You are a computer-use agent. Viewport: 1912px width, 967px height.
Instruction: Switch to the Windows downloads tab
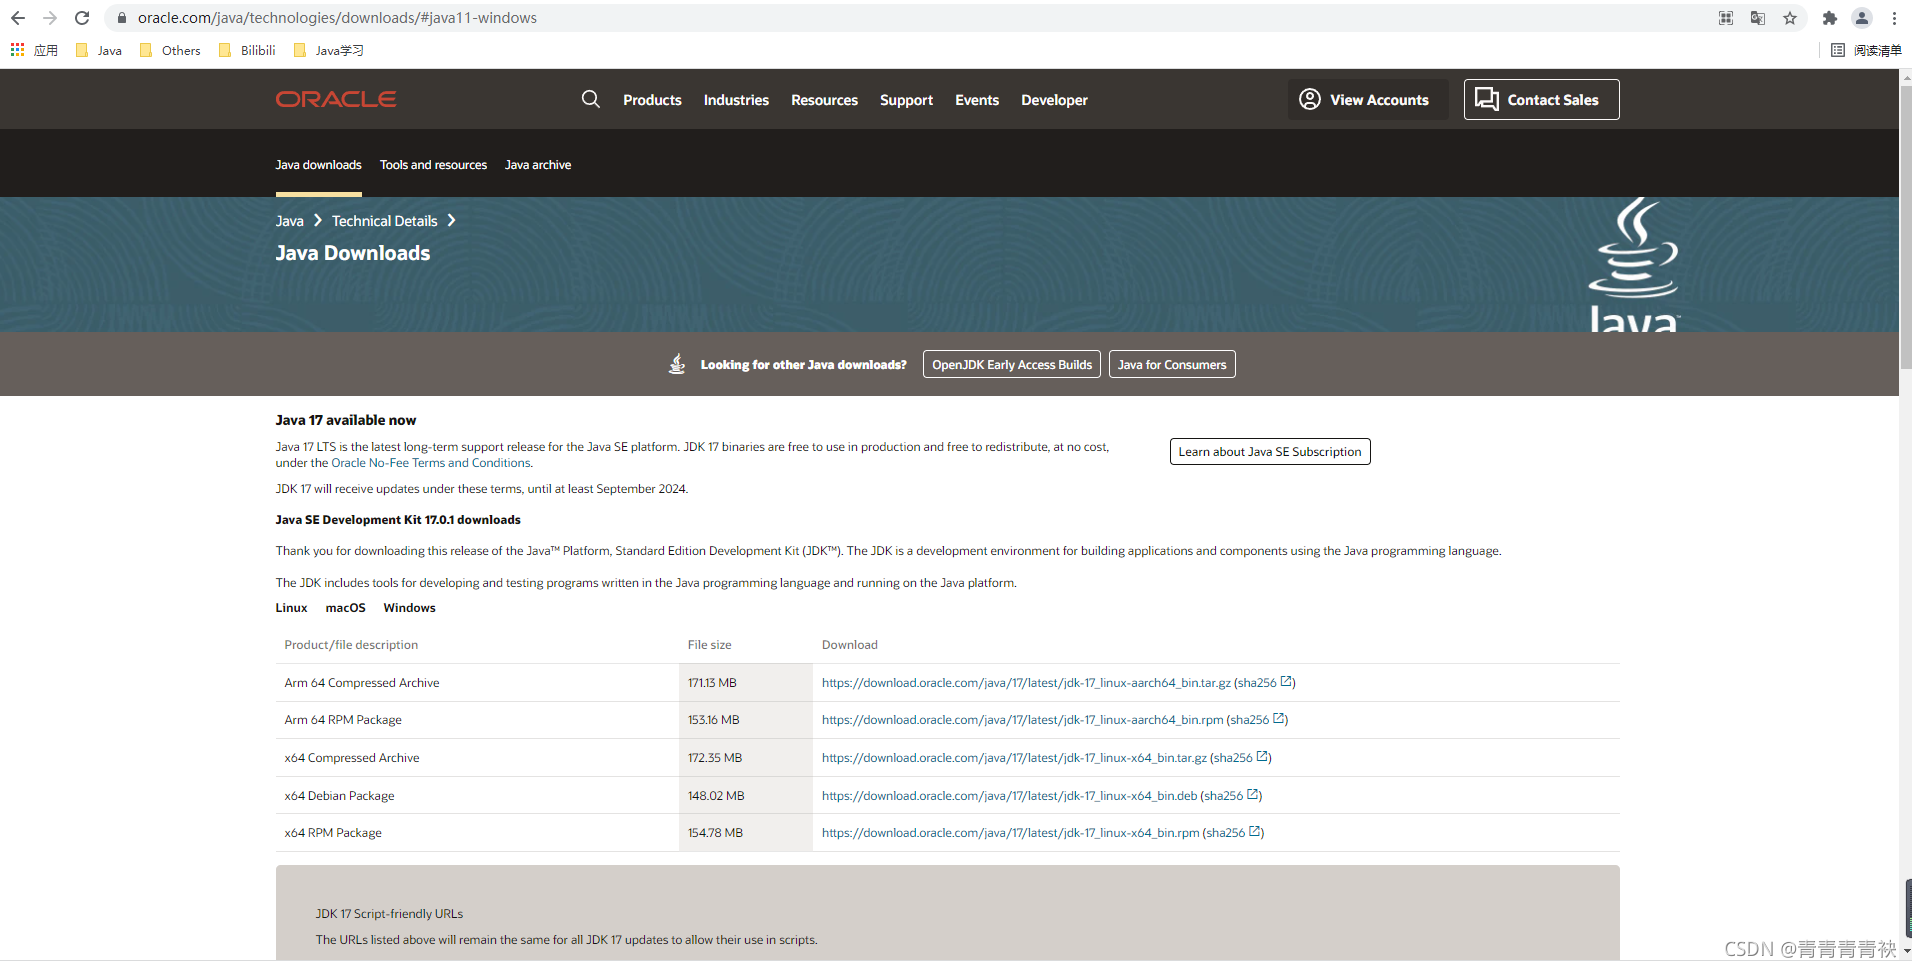(x=409, y=608)
